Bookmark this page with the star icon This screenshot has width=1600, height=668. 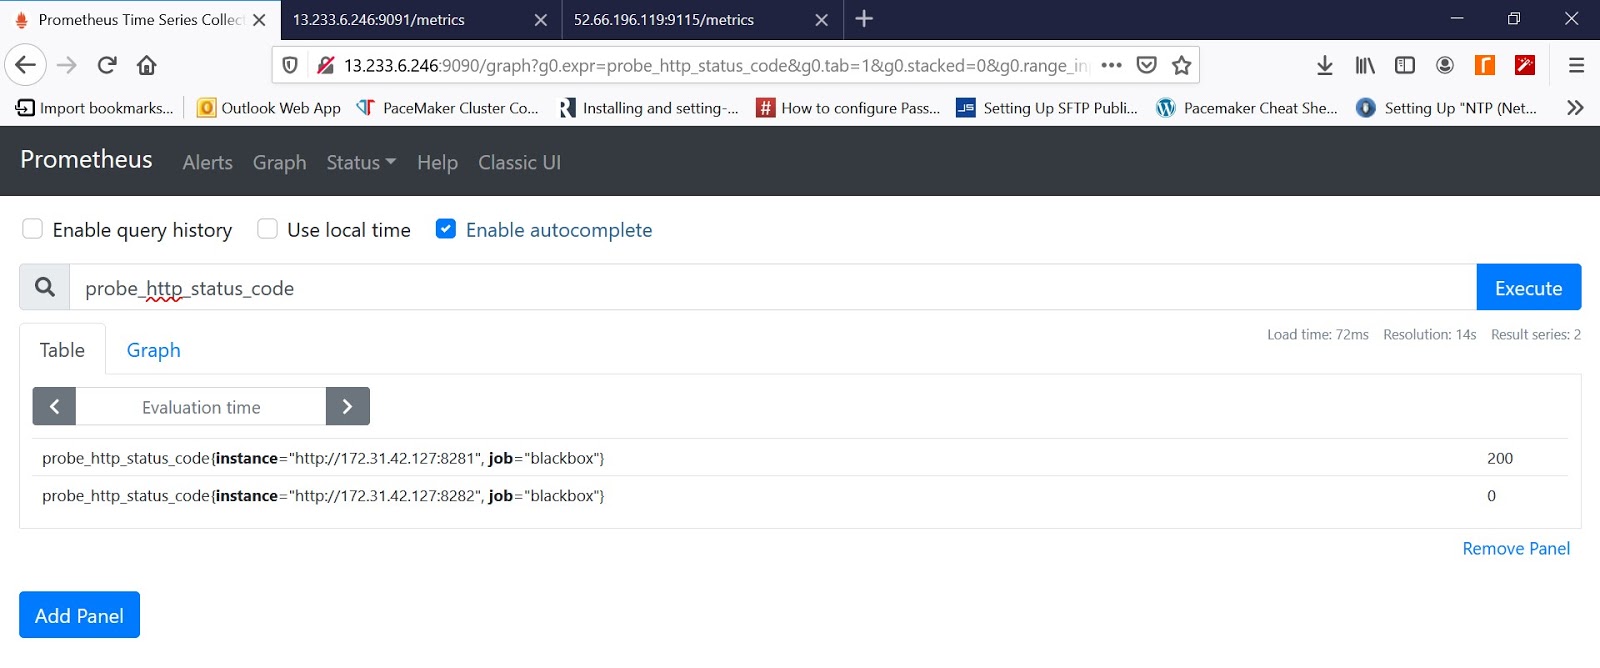[1182, 65]
